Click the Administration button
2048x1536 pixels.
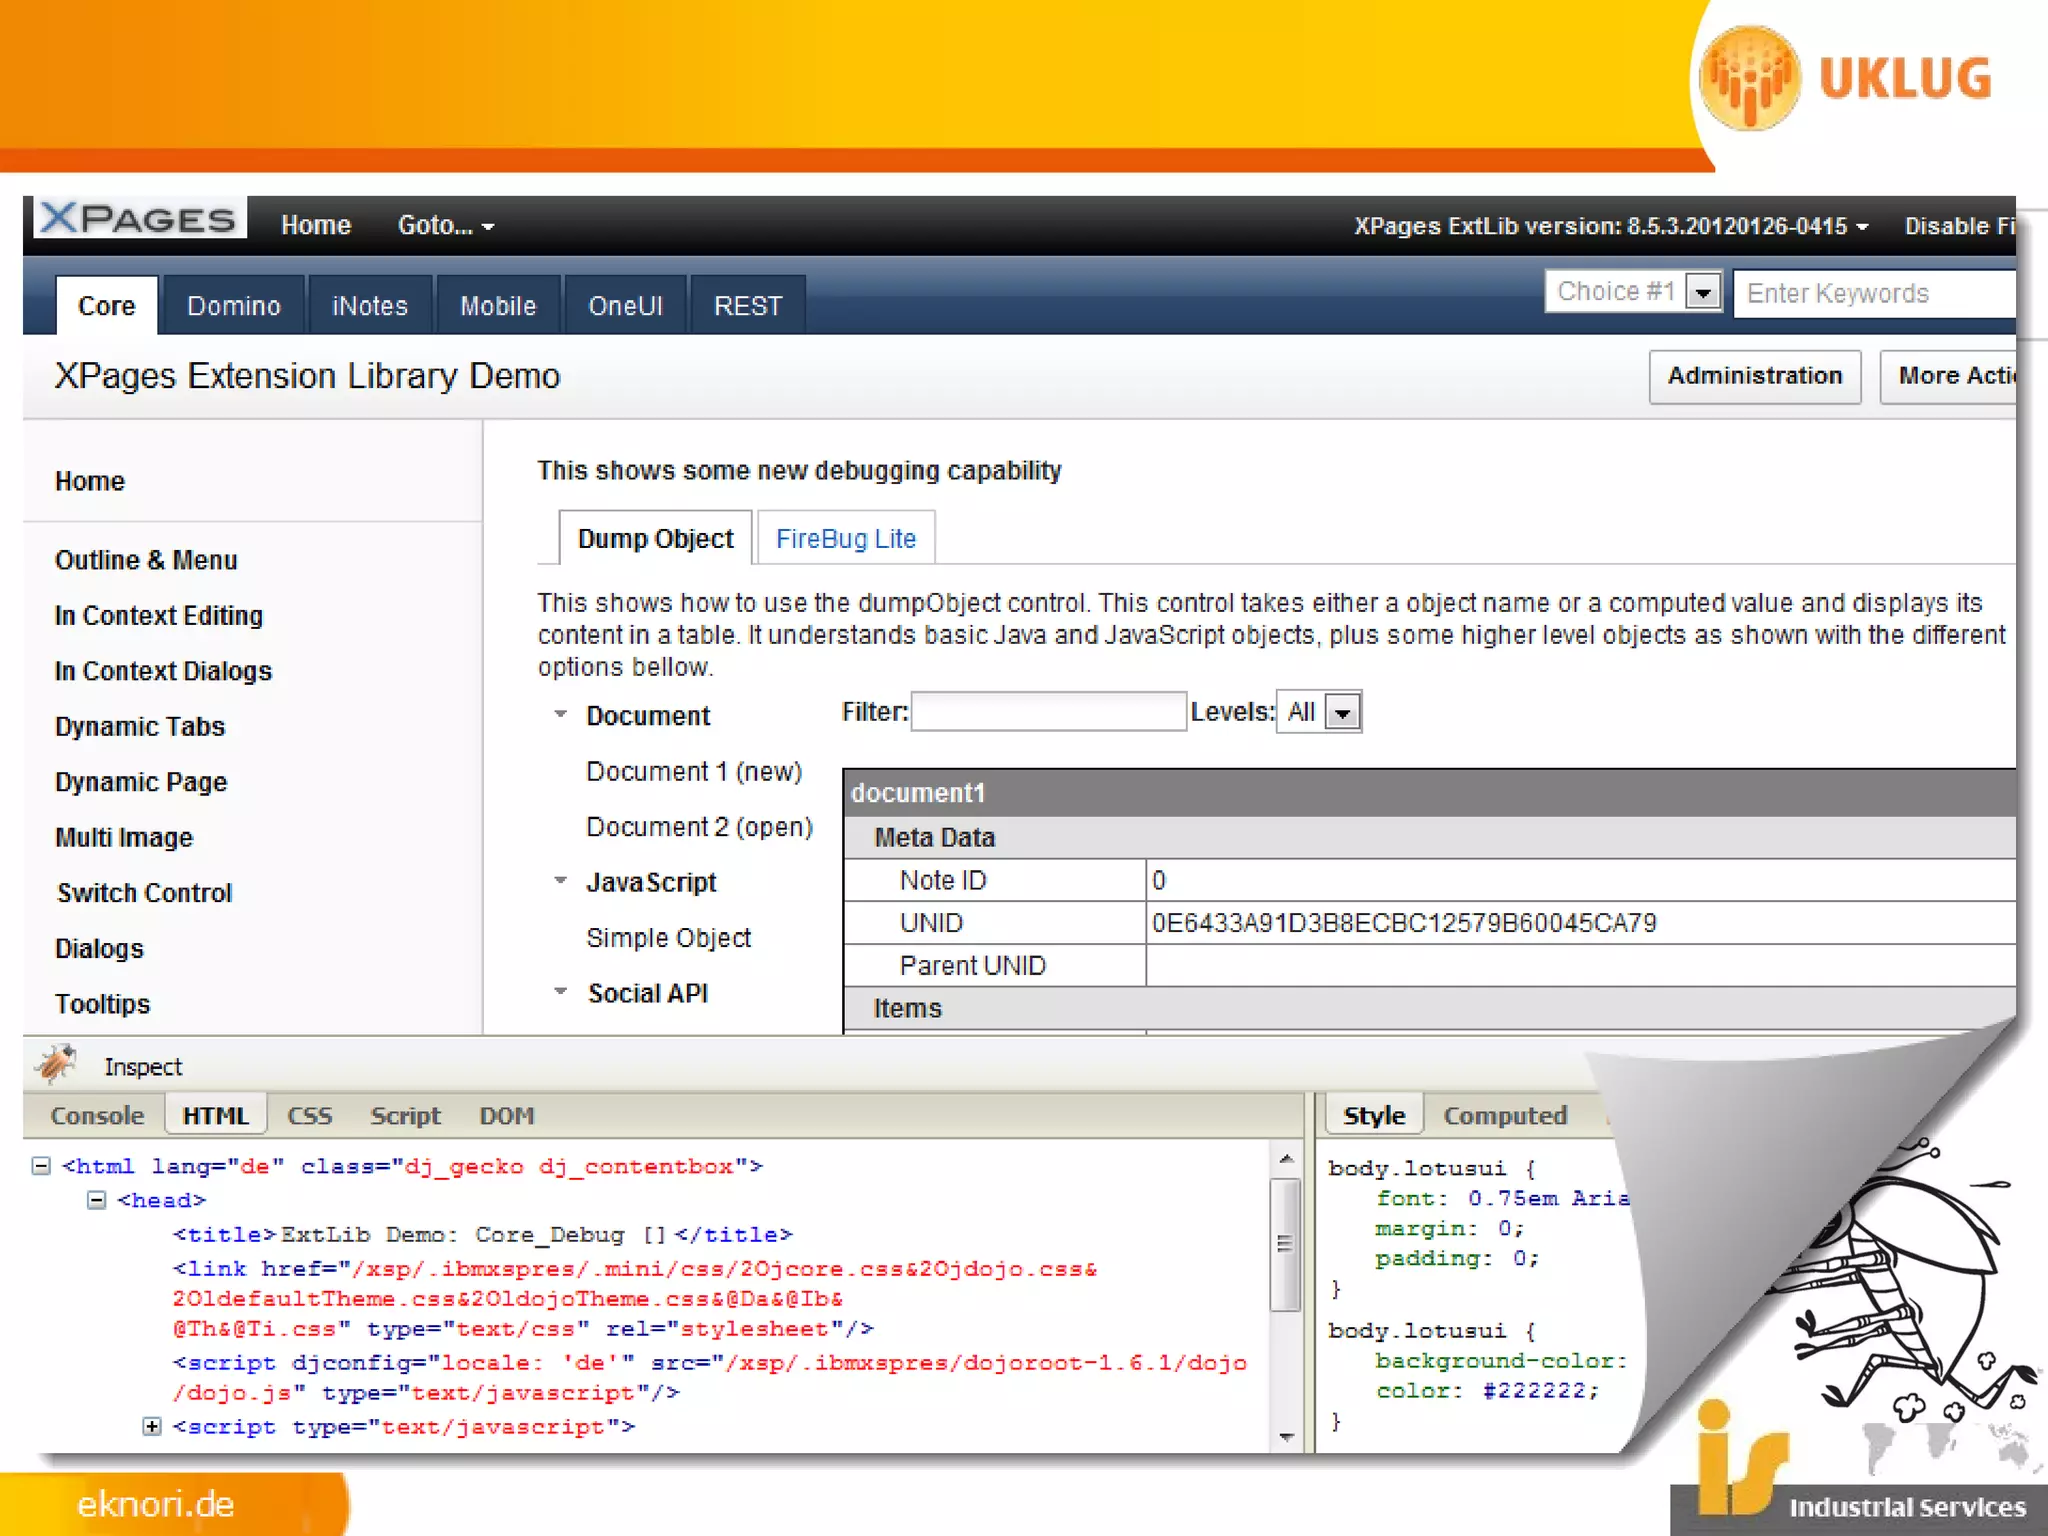[x=1754, y=376]
